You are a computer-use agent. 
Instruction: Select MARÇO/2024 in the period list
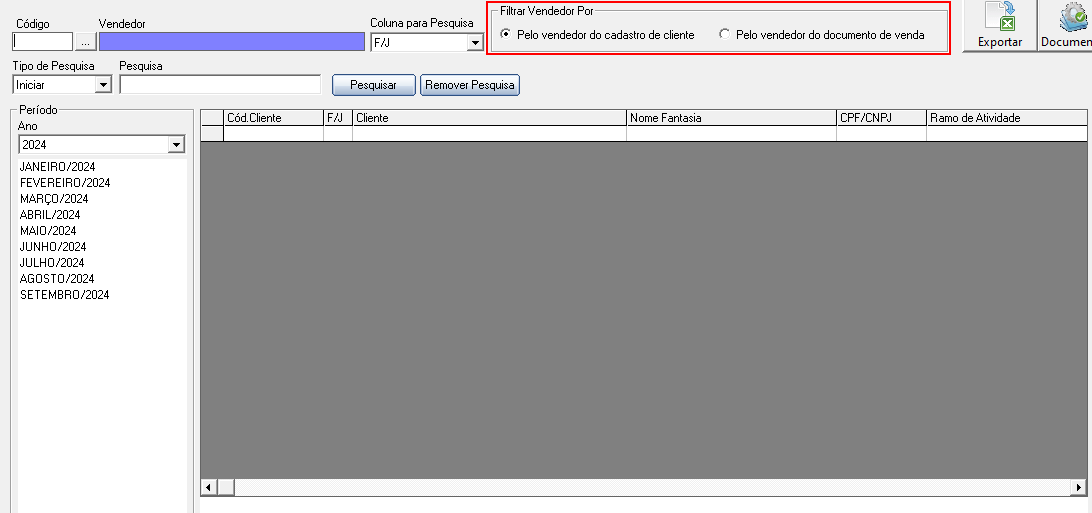point(54,199)
